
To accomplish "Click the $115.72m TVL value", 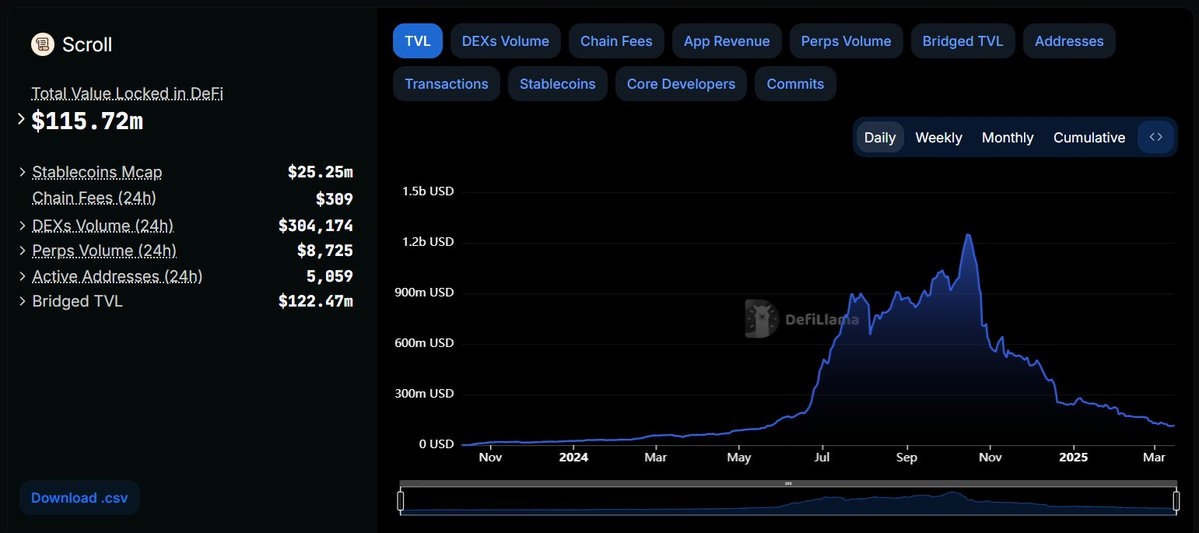I will pos(87,121).
